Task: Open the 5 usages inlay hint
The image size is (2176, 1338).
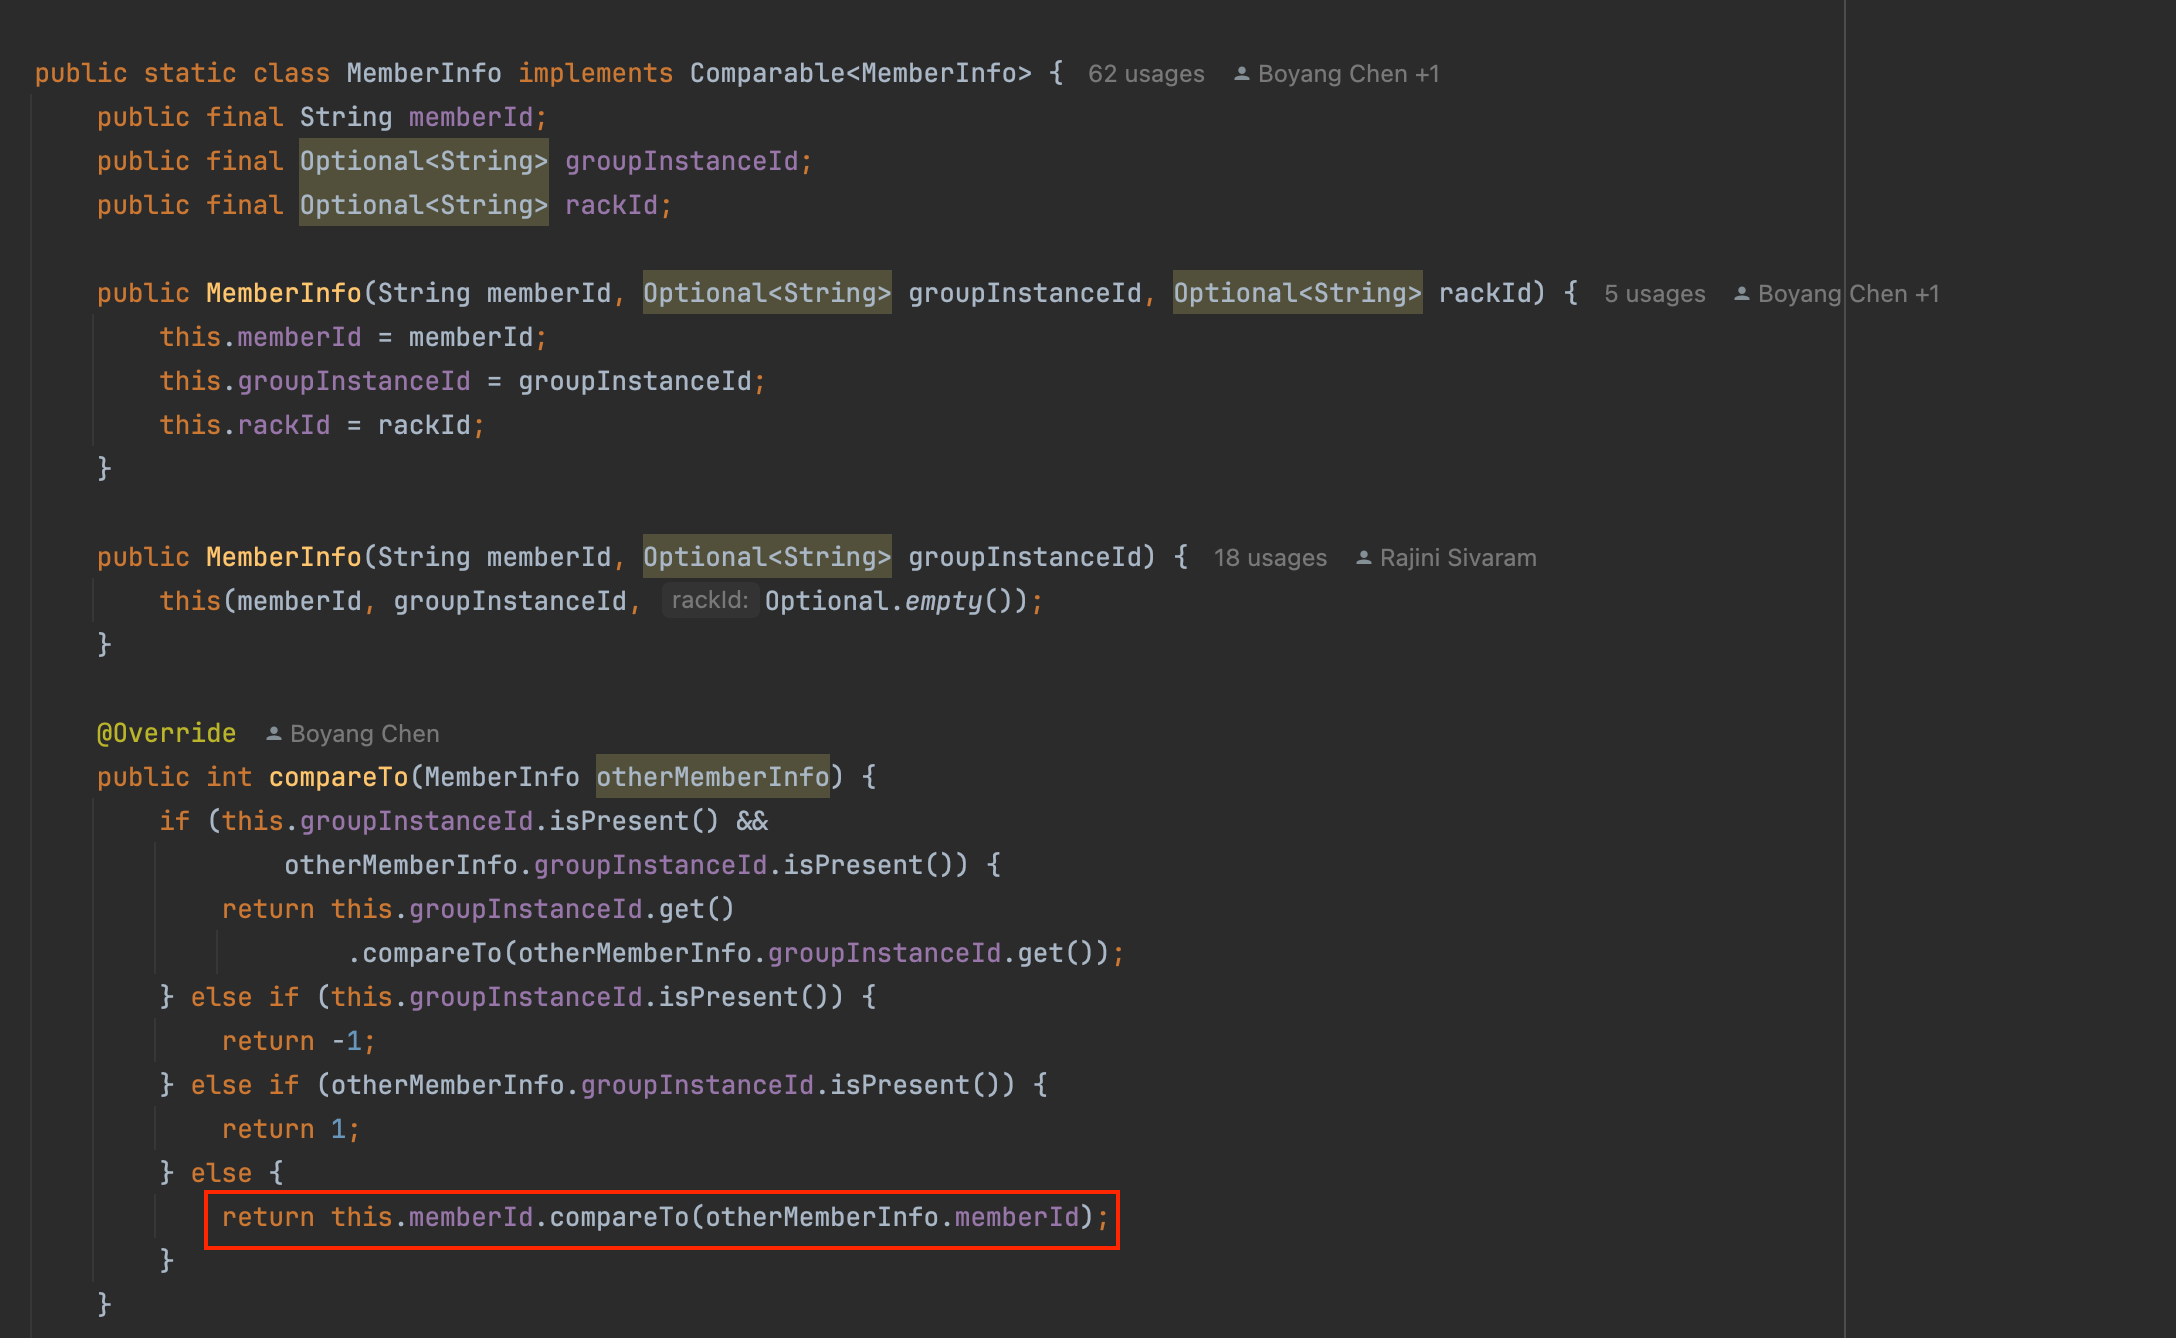Action: click(x=1654, y=294)
